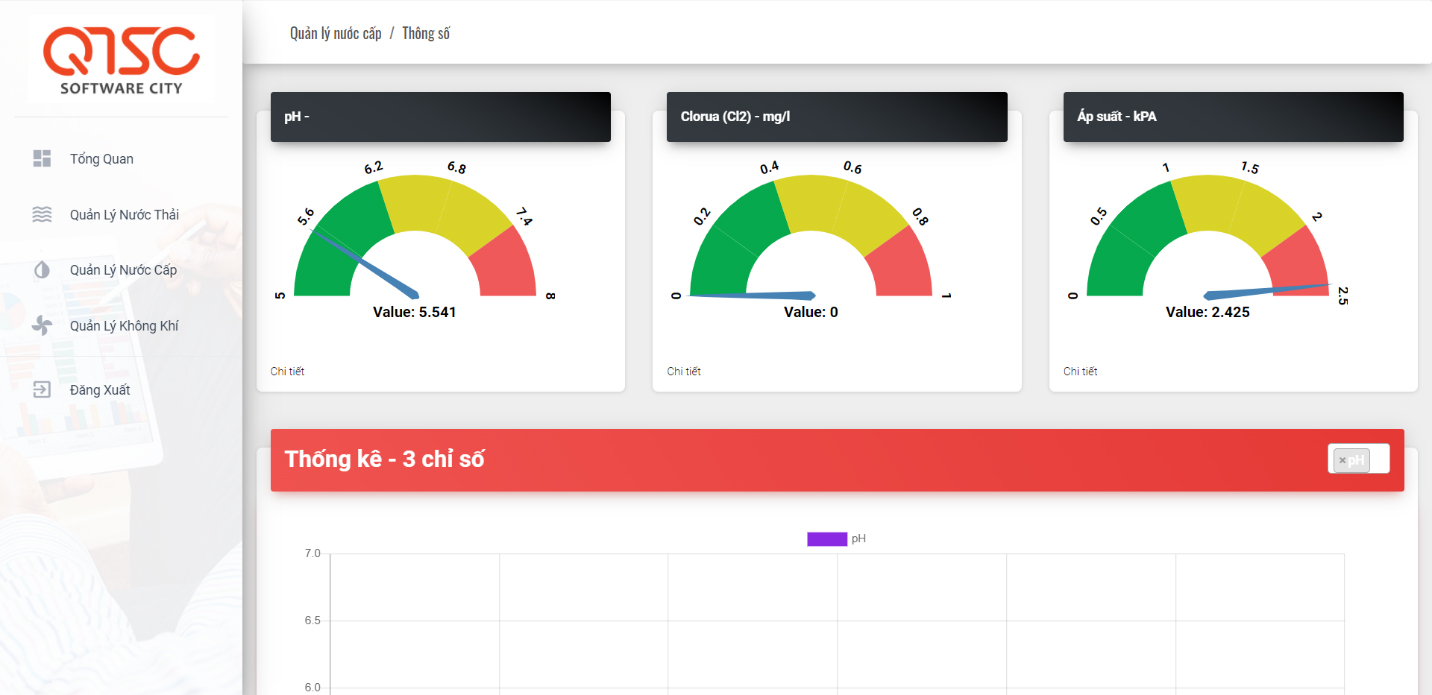Viewport: 1432px width, 695px height.
Task: Click the Đăng Xuất logout icon
Action: (42, 390)
